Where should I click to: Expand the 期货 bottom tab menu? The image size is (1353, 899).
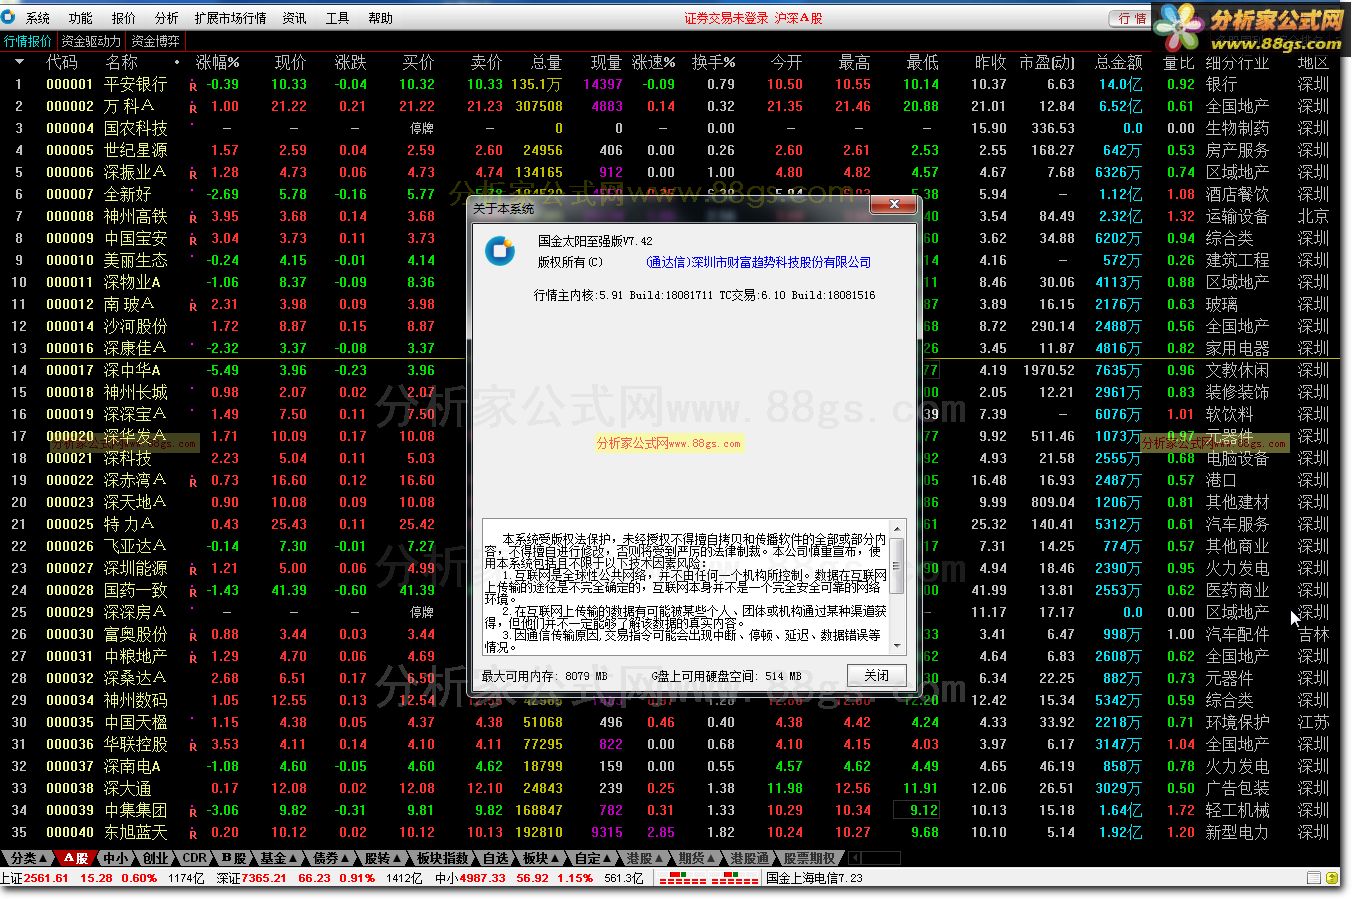[x=711, y=858]
